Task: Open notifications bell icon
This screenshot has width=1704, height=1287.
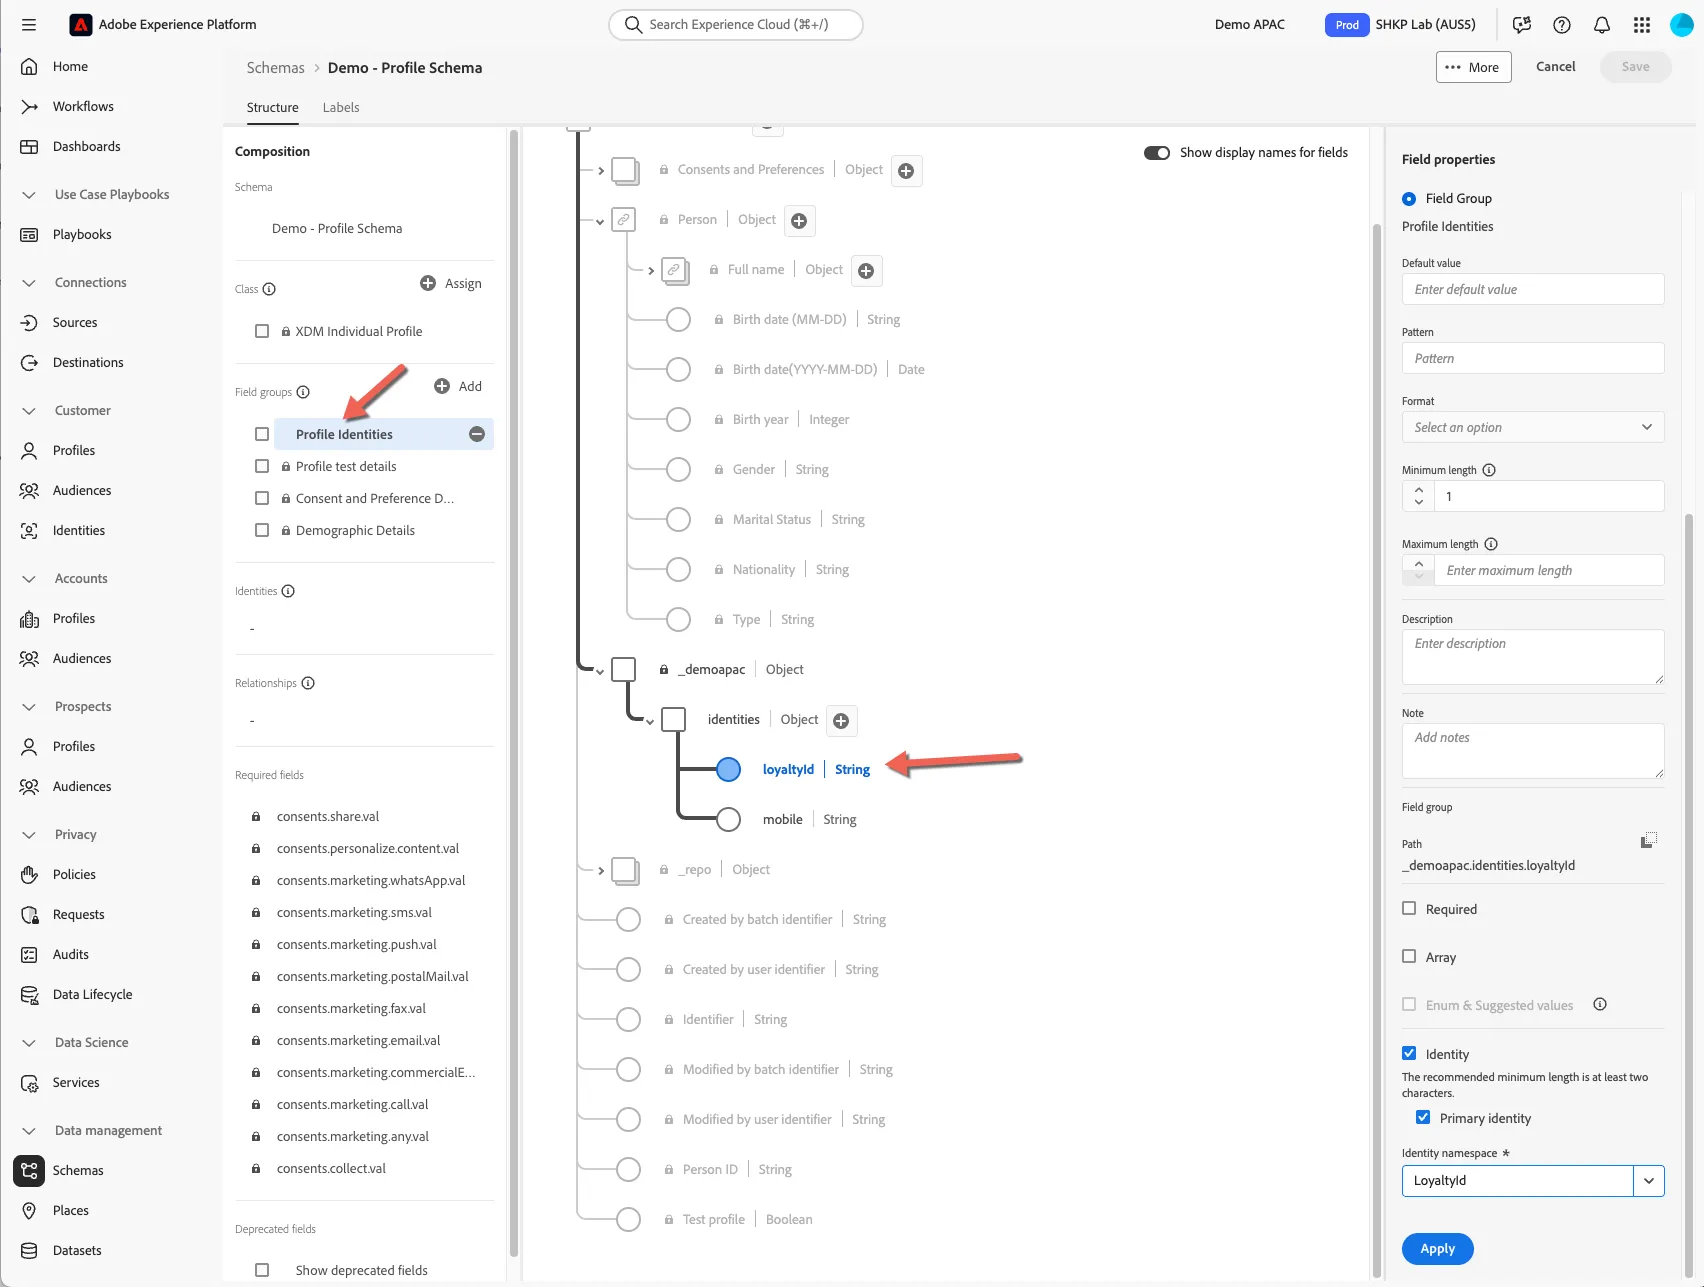Action: click(1602, 25)
